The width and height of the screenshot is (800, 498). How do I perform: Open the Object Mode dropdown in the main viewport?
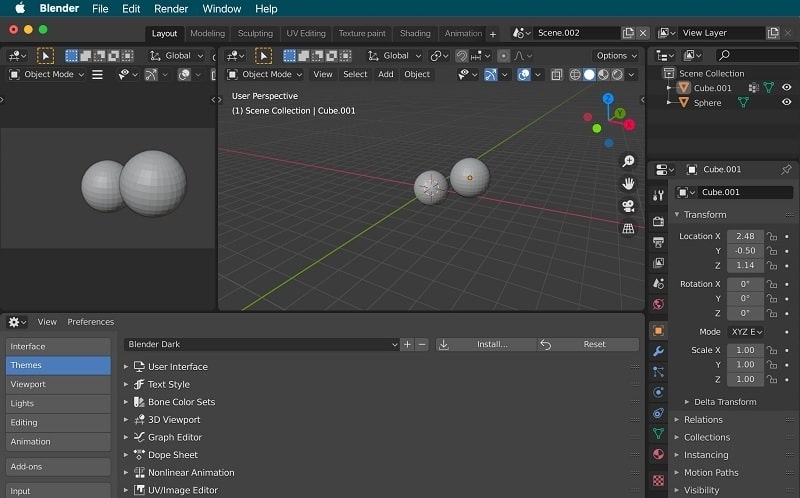pyautogui.click(x=265, y=74)
